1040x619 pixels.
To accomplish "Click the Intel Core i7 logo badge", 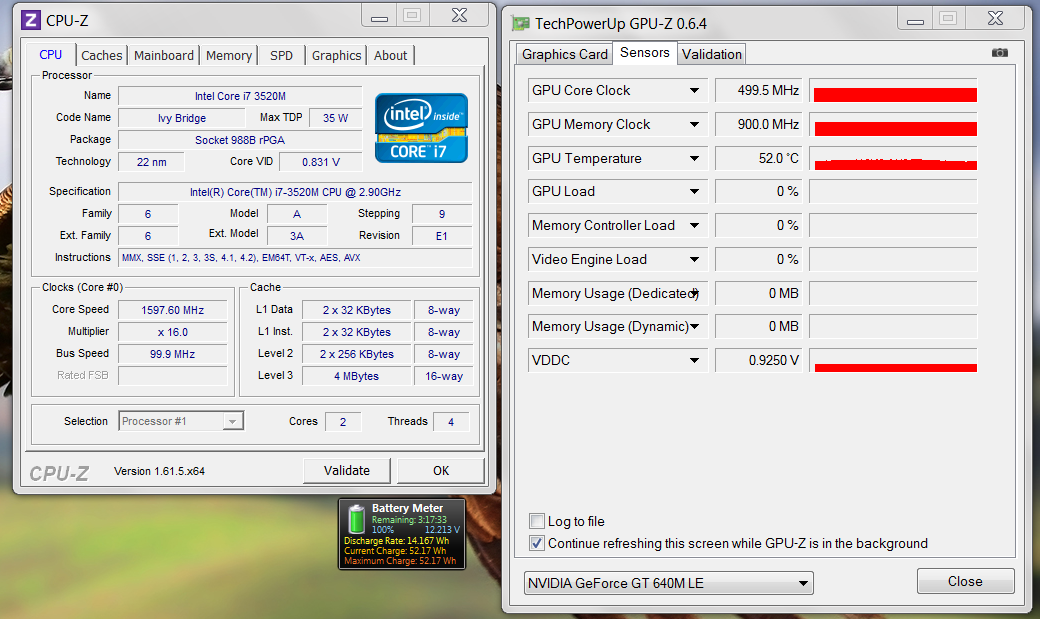I will tap(421, 128).
